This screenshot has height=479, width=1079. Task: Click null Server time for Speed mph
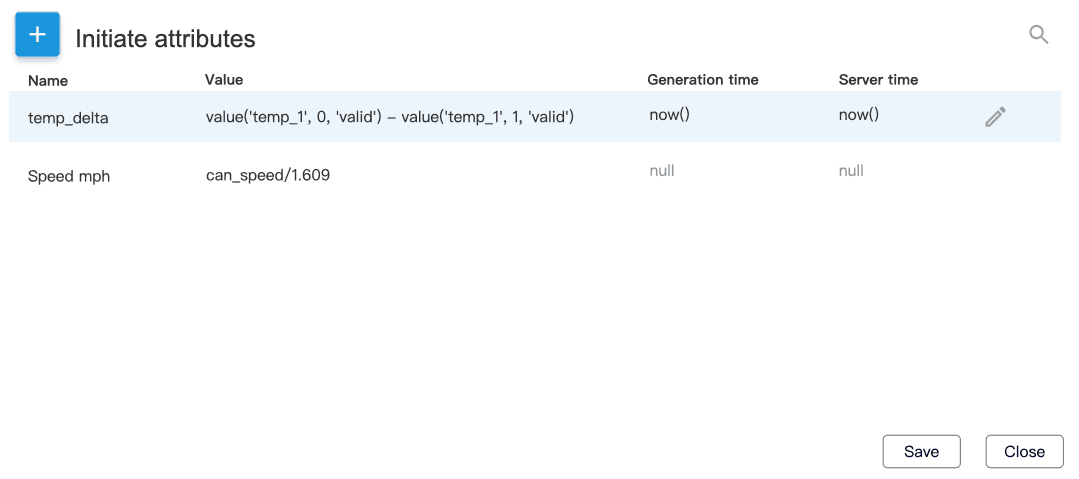(851, 171)
